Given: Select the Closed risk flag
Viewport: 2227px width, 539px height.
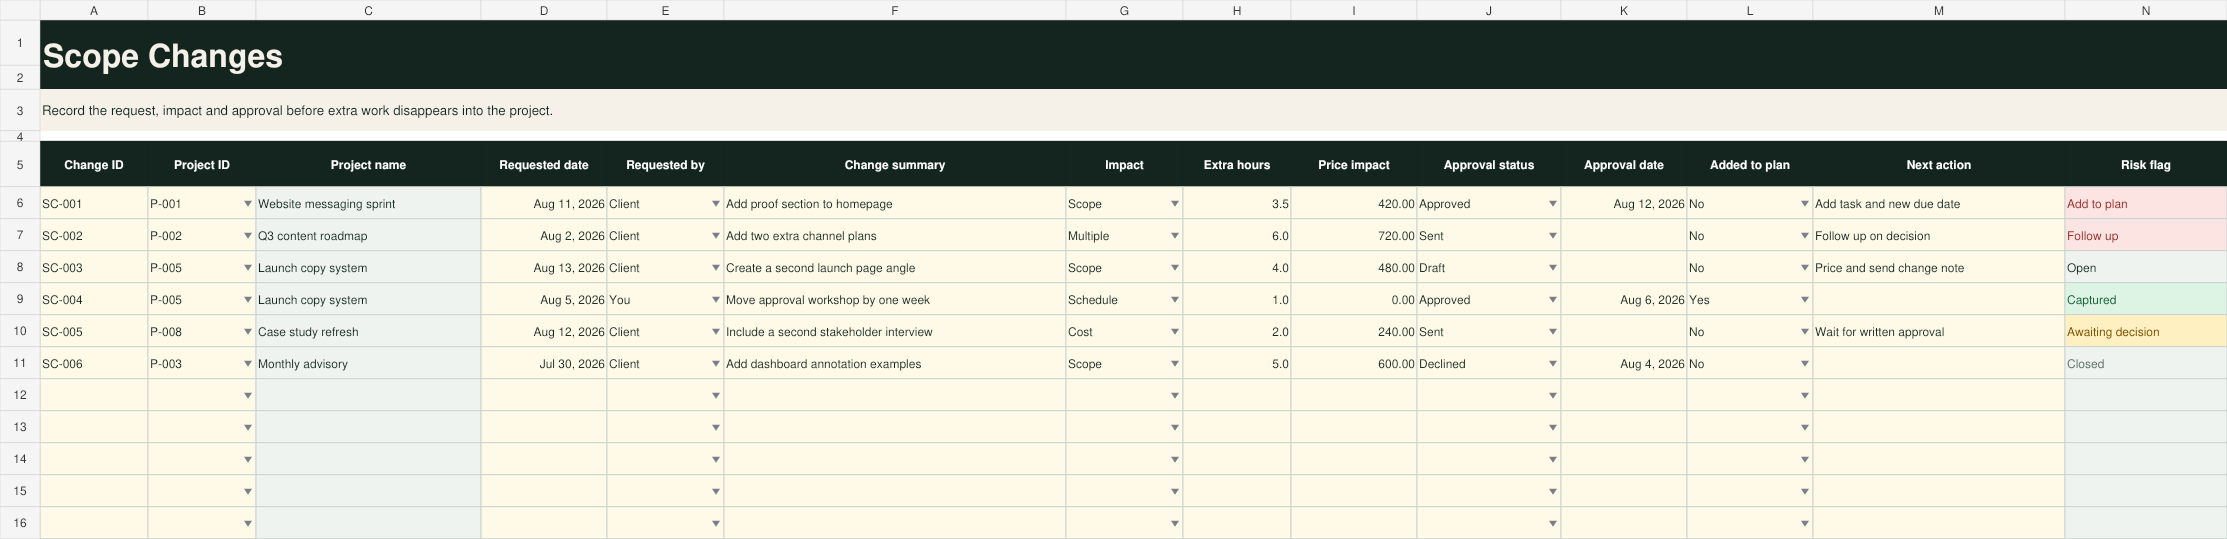Looking at the screenshot, I should tap(2146, 364).
